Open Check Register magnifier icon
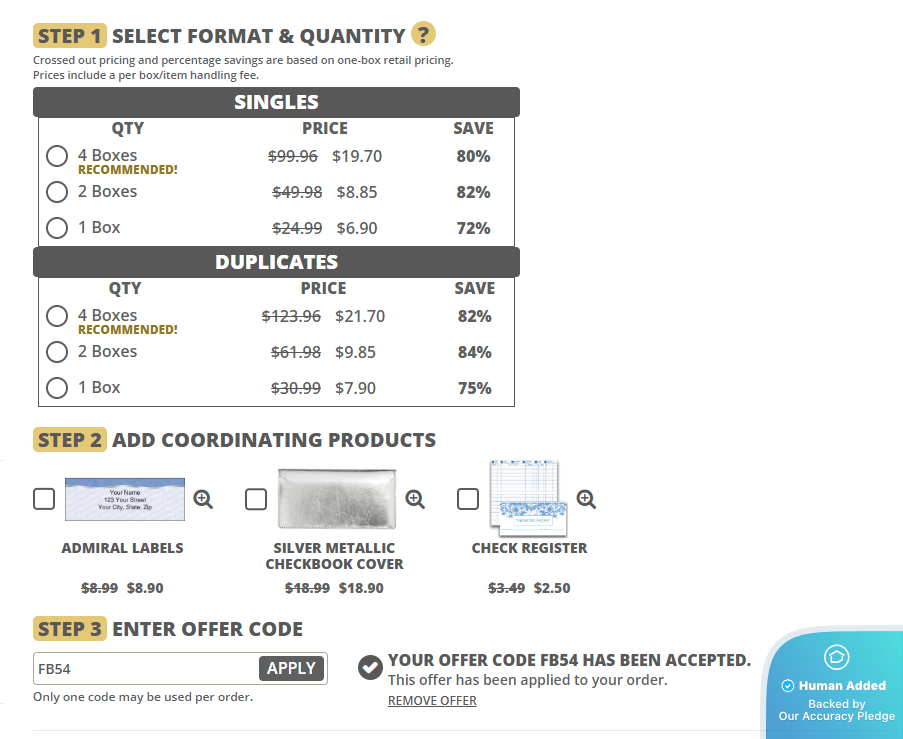Viewport: 903px width, 739px height. (586, 499)
